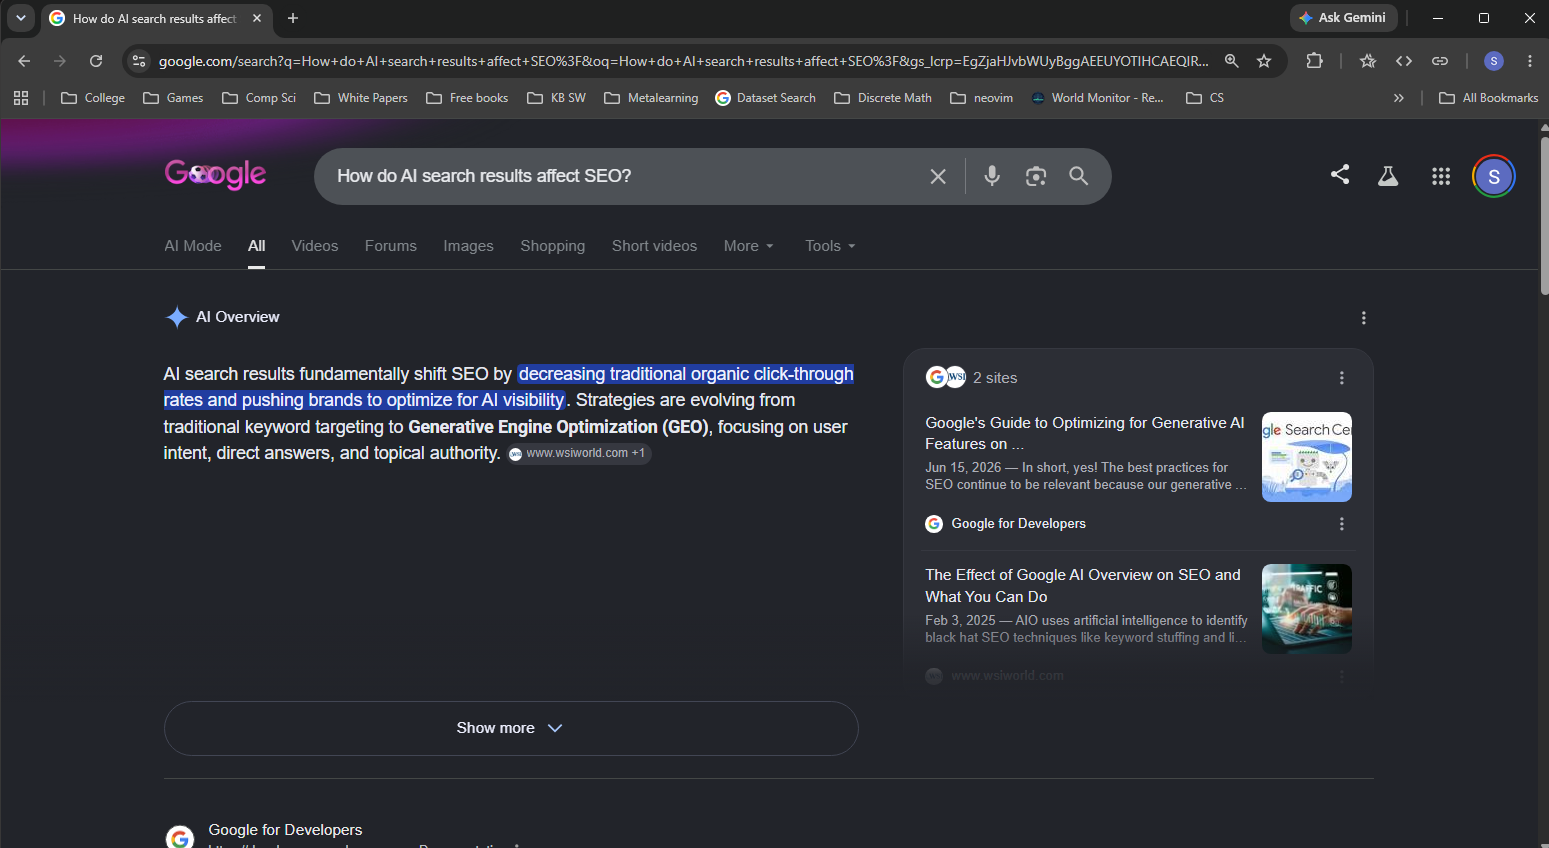Open the neovim bookmarks folder

coord(982,98)
